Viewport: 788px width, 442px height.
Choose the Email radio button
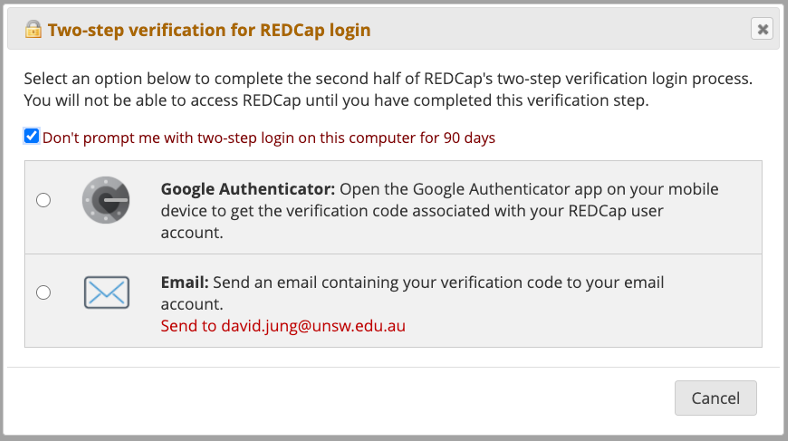tap(43, 293)
